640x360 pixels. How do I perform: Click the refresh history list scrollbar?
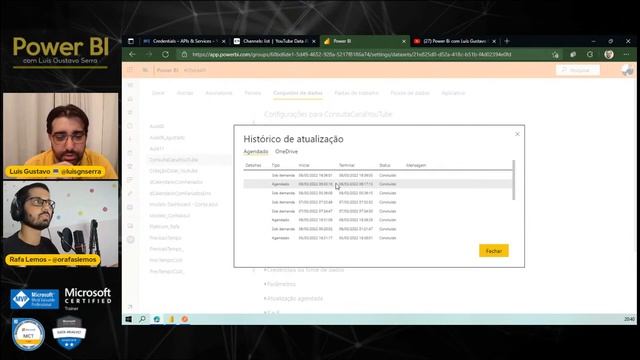point(513,180)
